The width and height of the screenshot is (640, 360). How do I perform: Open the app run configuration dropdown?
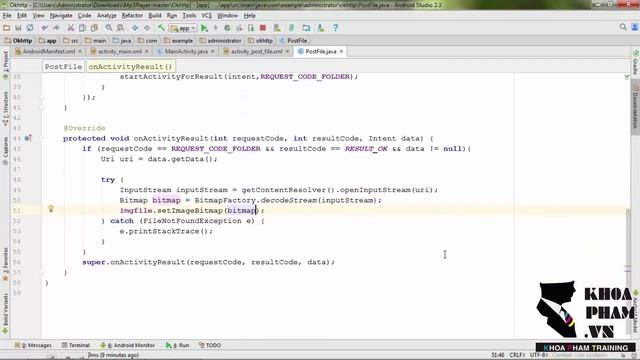click(183, 28)
